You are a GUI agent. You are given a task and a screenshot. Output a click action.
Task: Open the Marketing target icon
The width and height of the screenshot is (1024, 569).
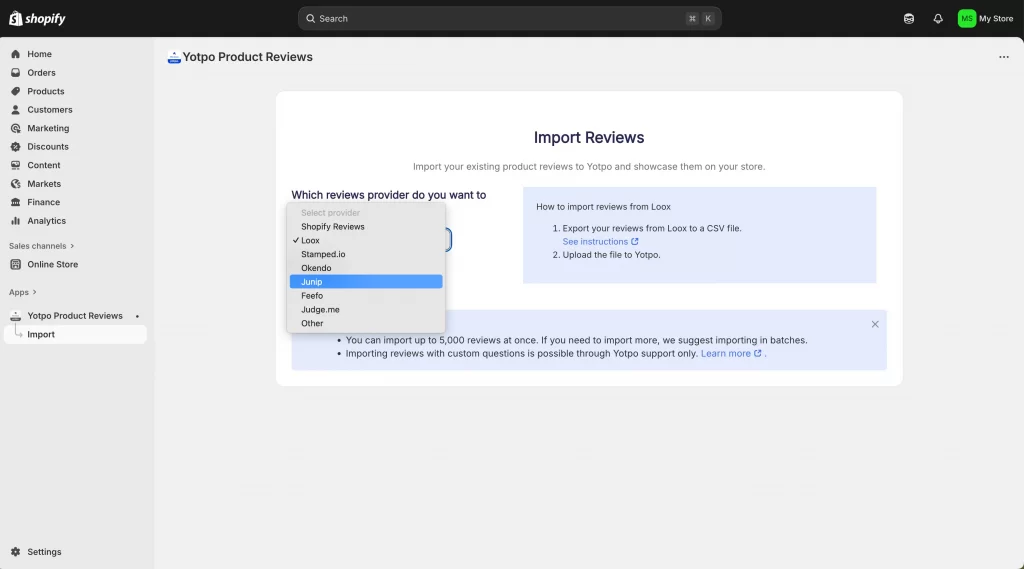(16, 128)
